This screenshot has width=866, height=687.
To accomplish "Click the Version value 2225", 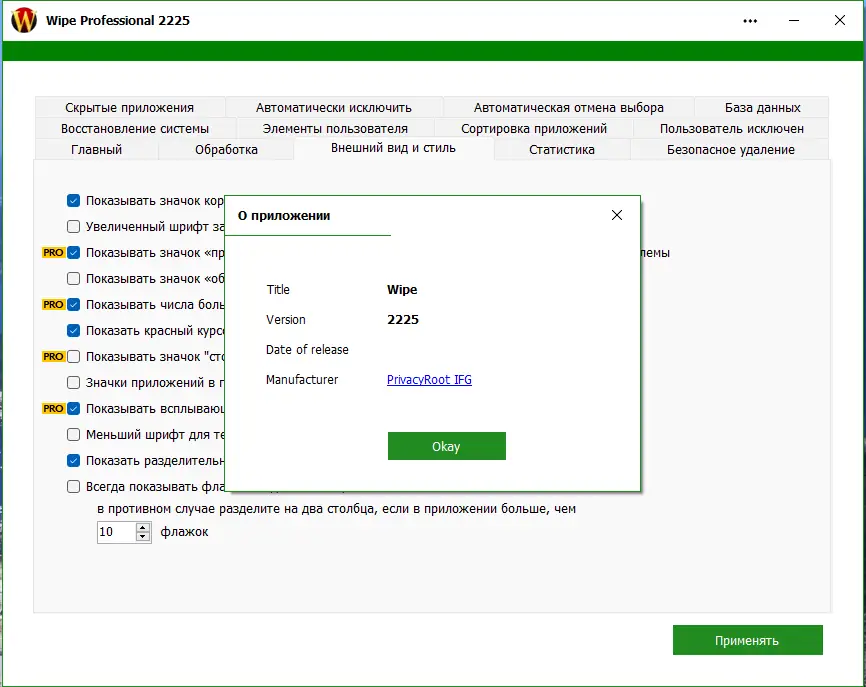I will pos(403,319).
